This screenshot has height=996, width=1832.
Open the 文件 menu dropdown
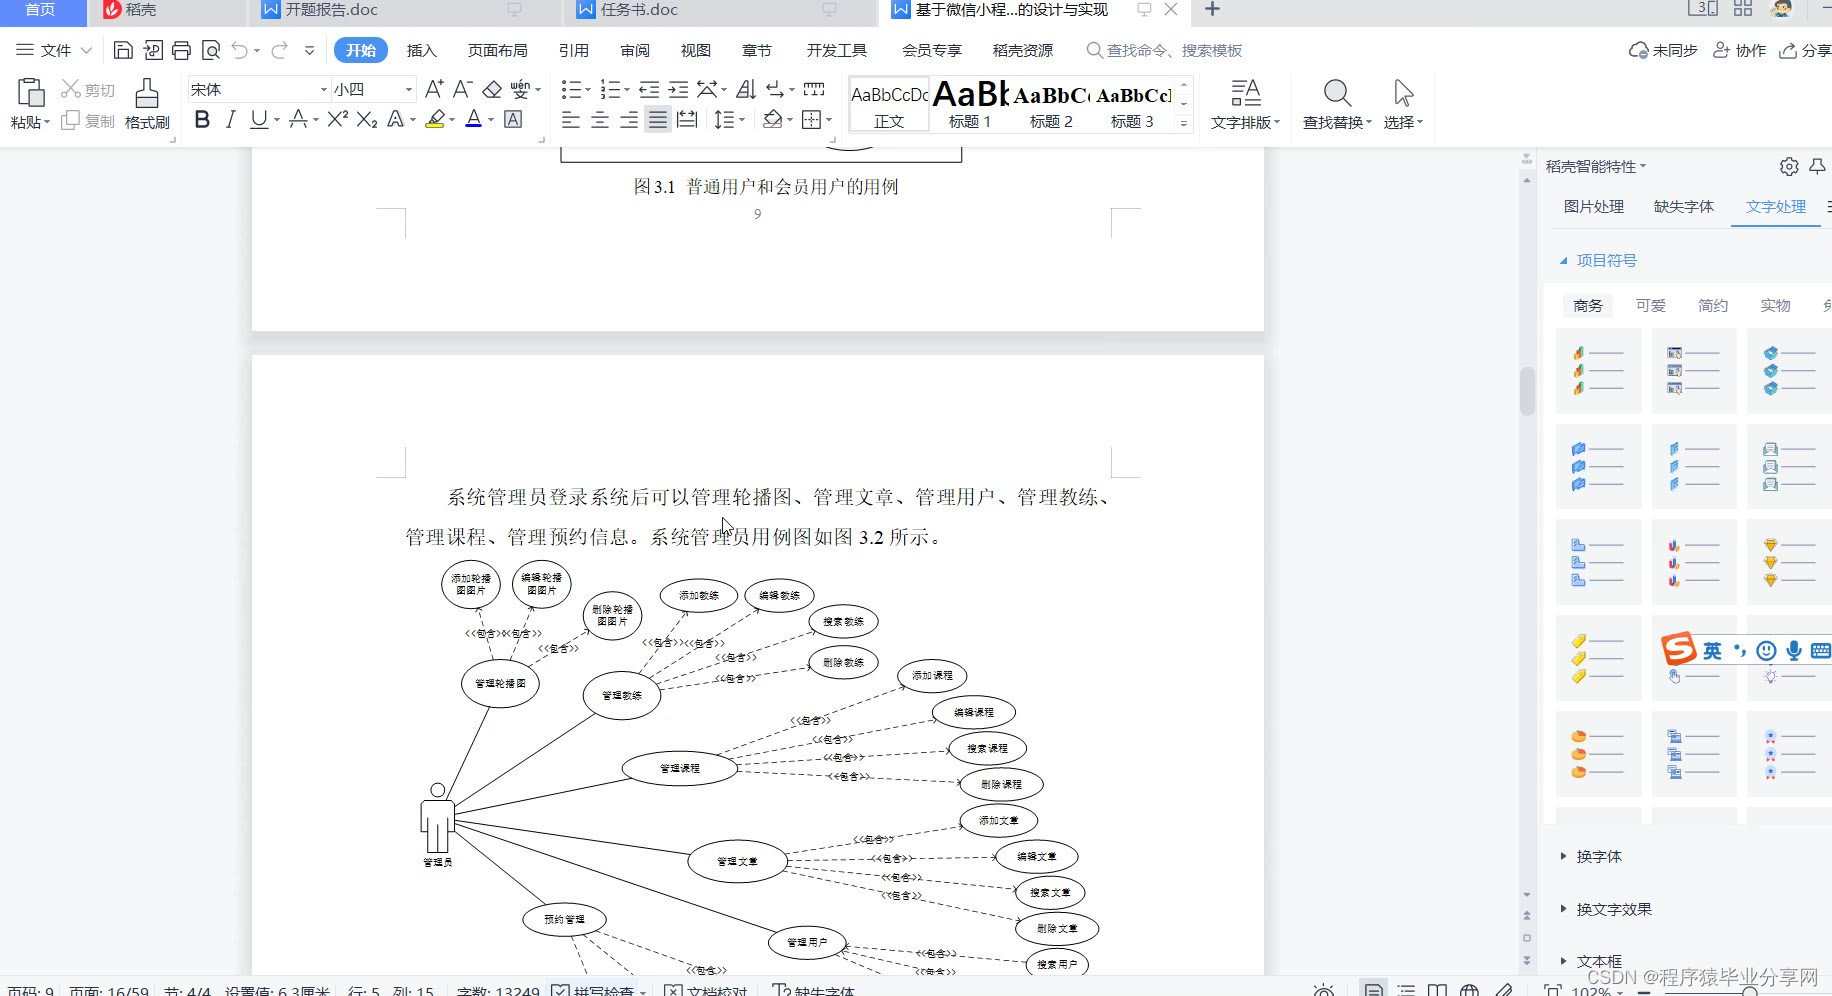[x=54, y=50]
